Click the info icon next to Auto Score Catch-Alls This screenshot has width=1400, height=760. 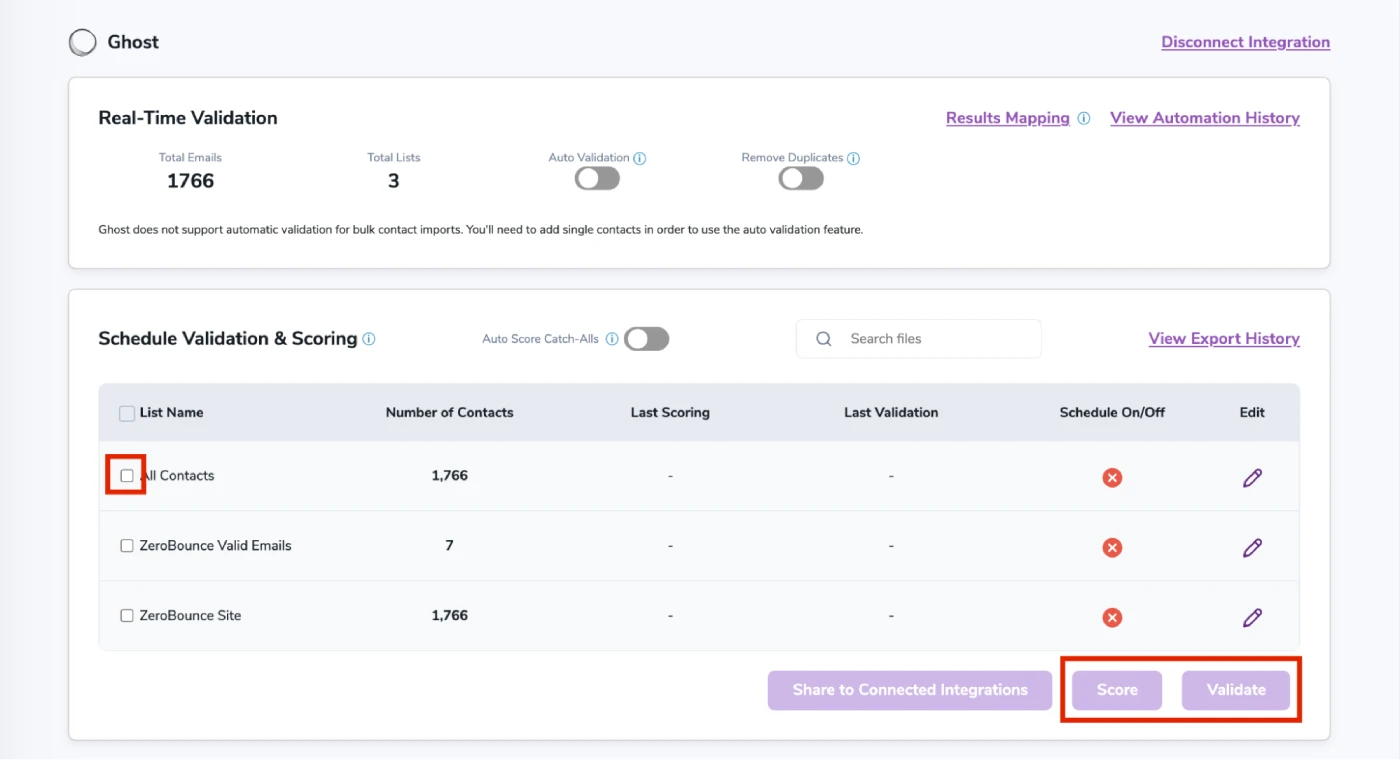click(611, 338)
